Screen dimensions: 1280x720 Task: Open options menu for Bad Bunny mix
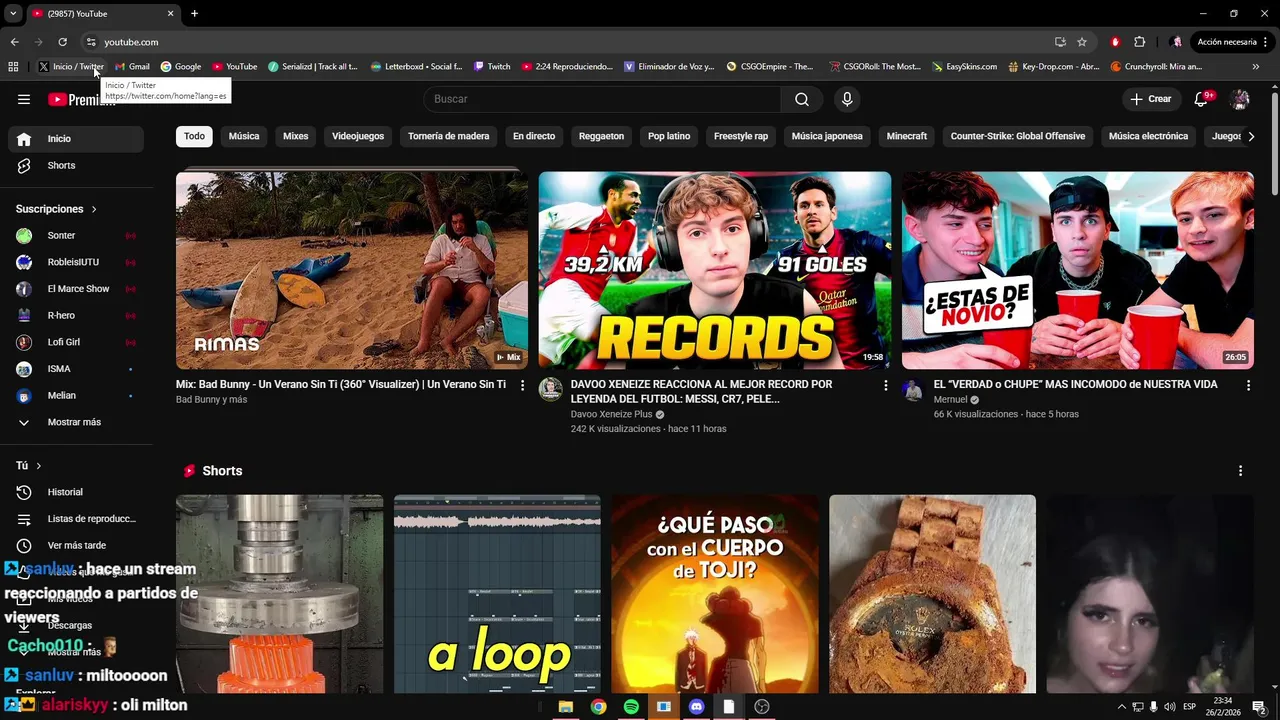tap(522, 385)
